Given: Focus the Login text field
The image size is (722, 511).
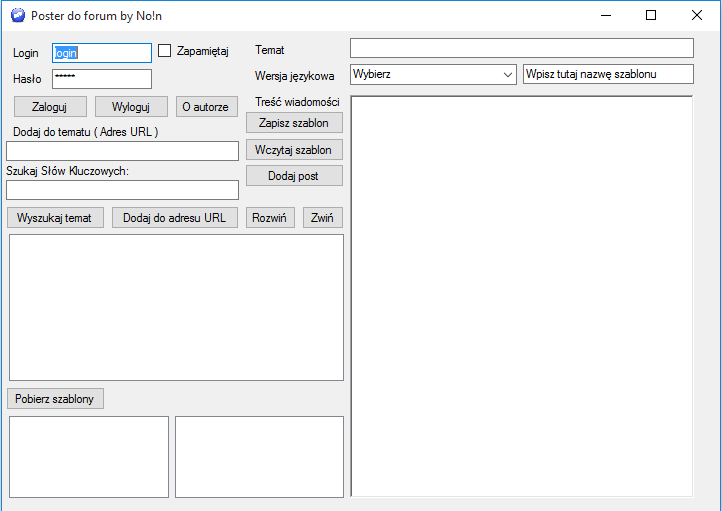Looking at the screenshot, I should (x=101, y=53).
